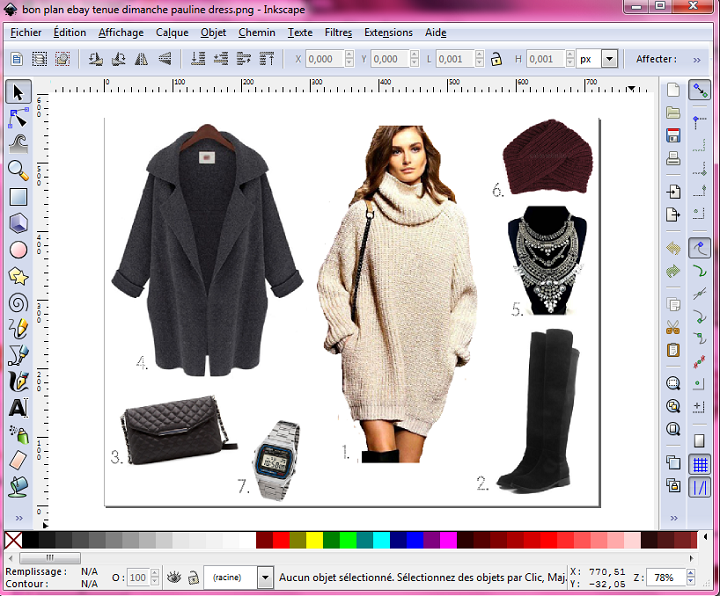720x596 pixels.
Task: Open the Chemin menu
Action: tap(257, 32)
